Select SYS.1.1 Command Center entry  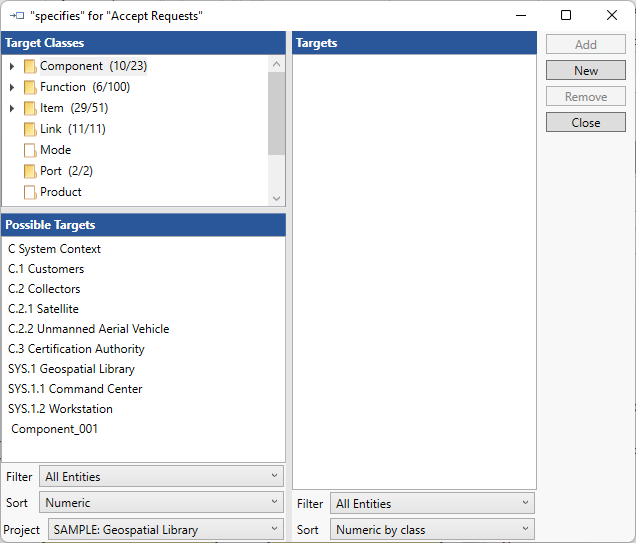(x=75, y=389)
